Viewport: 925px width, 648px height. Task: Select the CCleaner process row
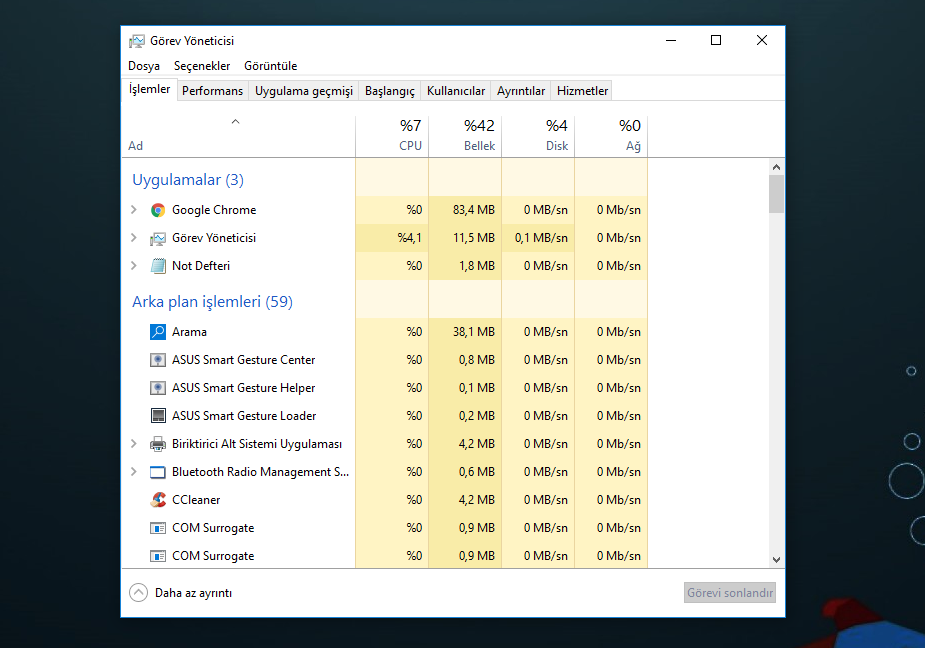click(385, 500)
